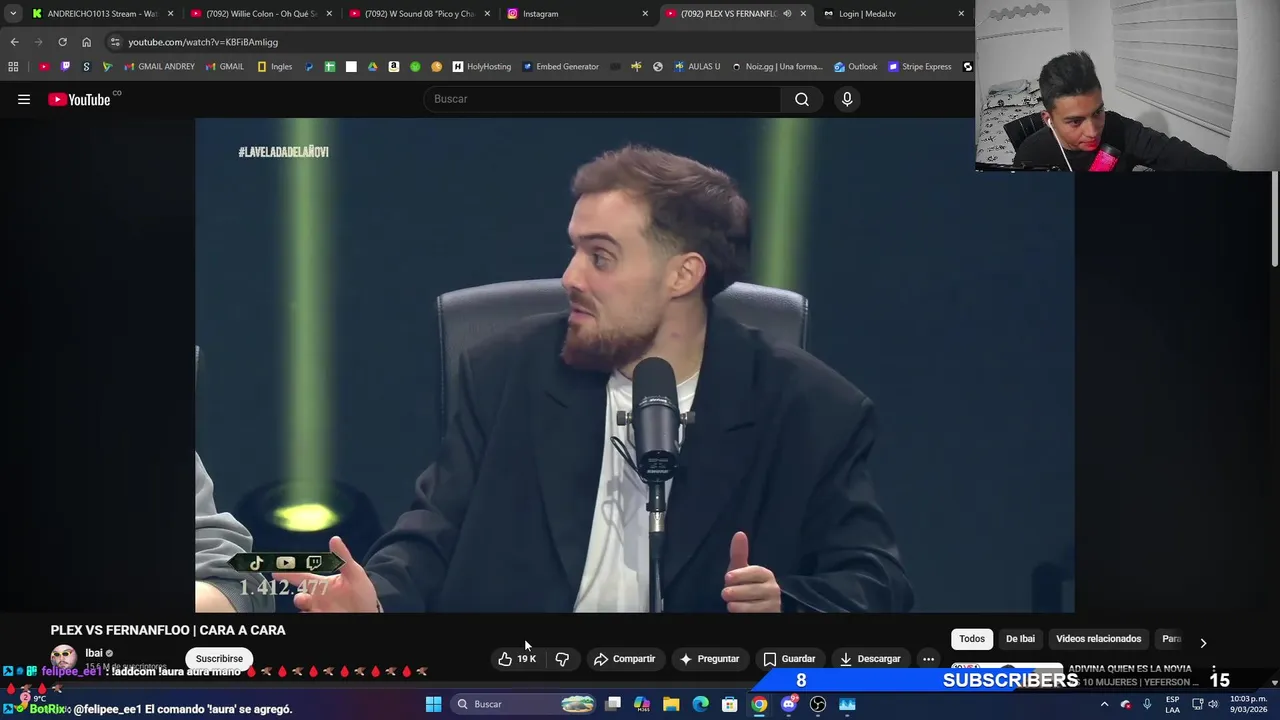This screenshot has width=1280, height=720.
Task: View site information icon in address bar
Action: (x=115, y=42)
